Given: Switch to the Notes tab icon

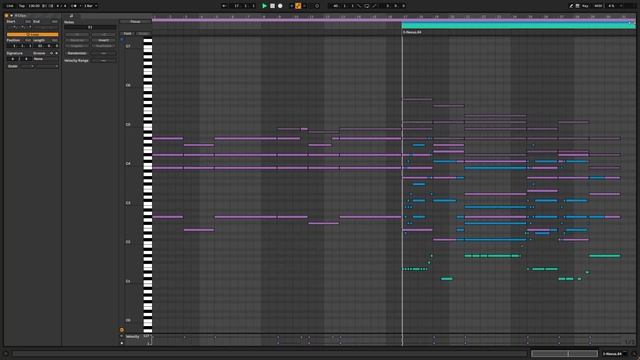Looking at the screenshot, I should [71, 16].
